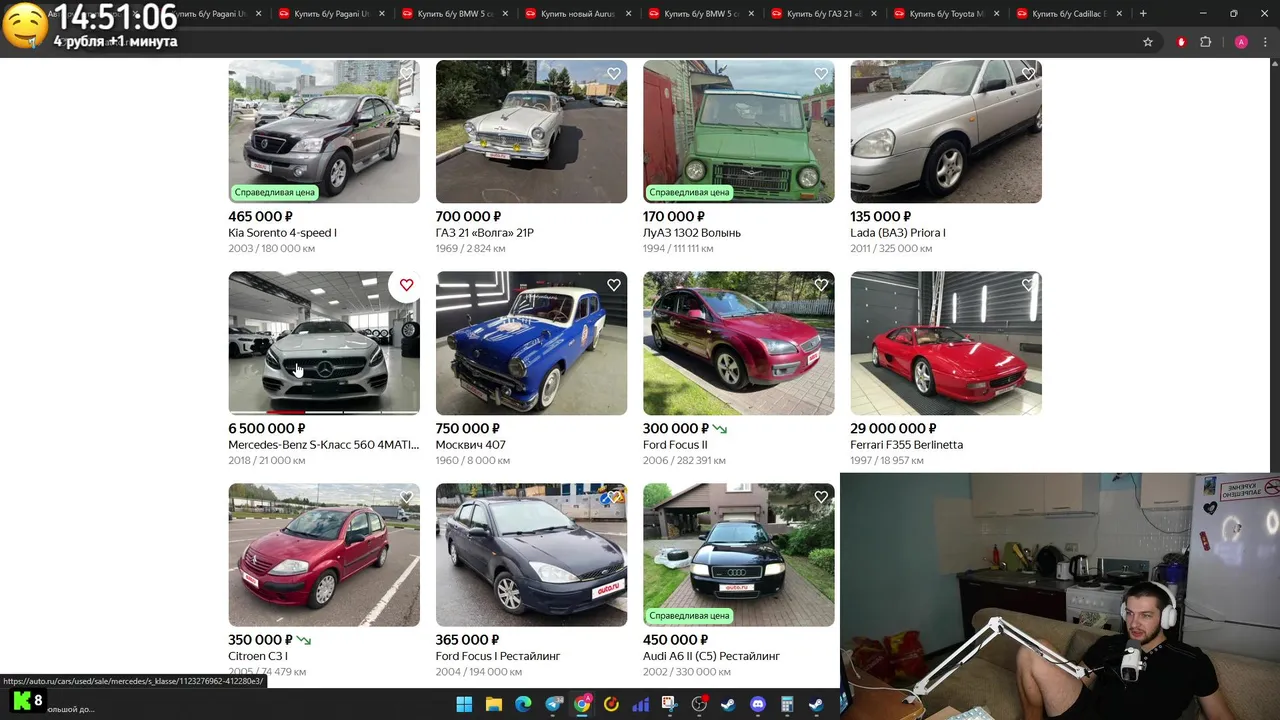The width and height of the screenshot is (1280, 720).
Task: Switch to the Купить б/у ГАЗ 21 tab
Action: coord(825,14)
